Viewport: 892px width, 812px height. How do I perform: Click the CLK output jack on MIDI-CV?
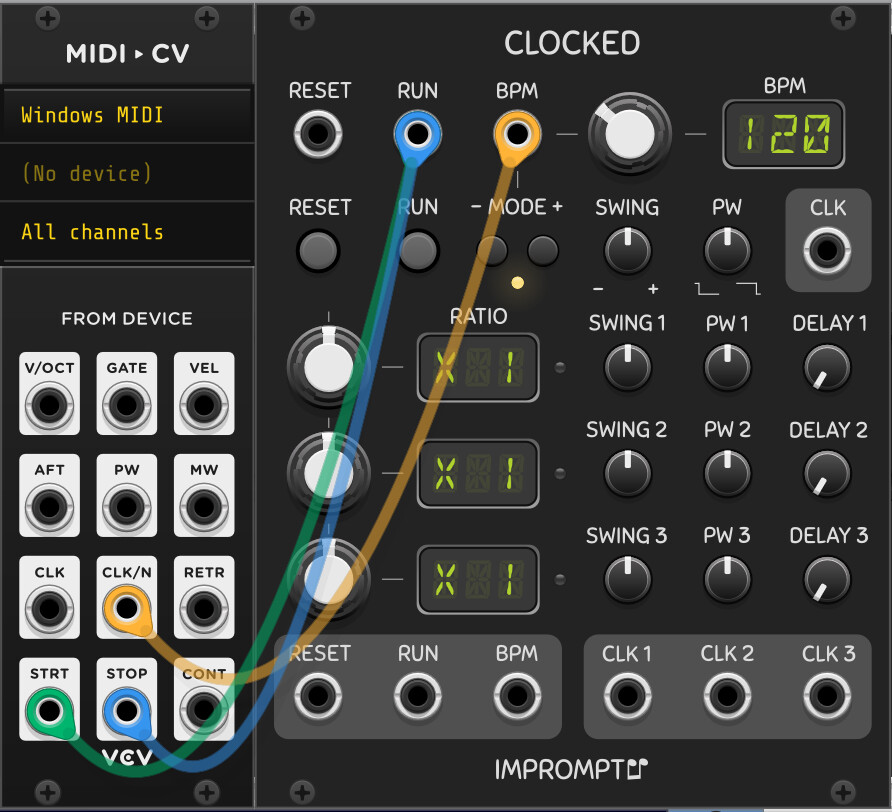click(49, 609)
